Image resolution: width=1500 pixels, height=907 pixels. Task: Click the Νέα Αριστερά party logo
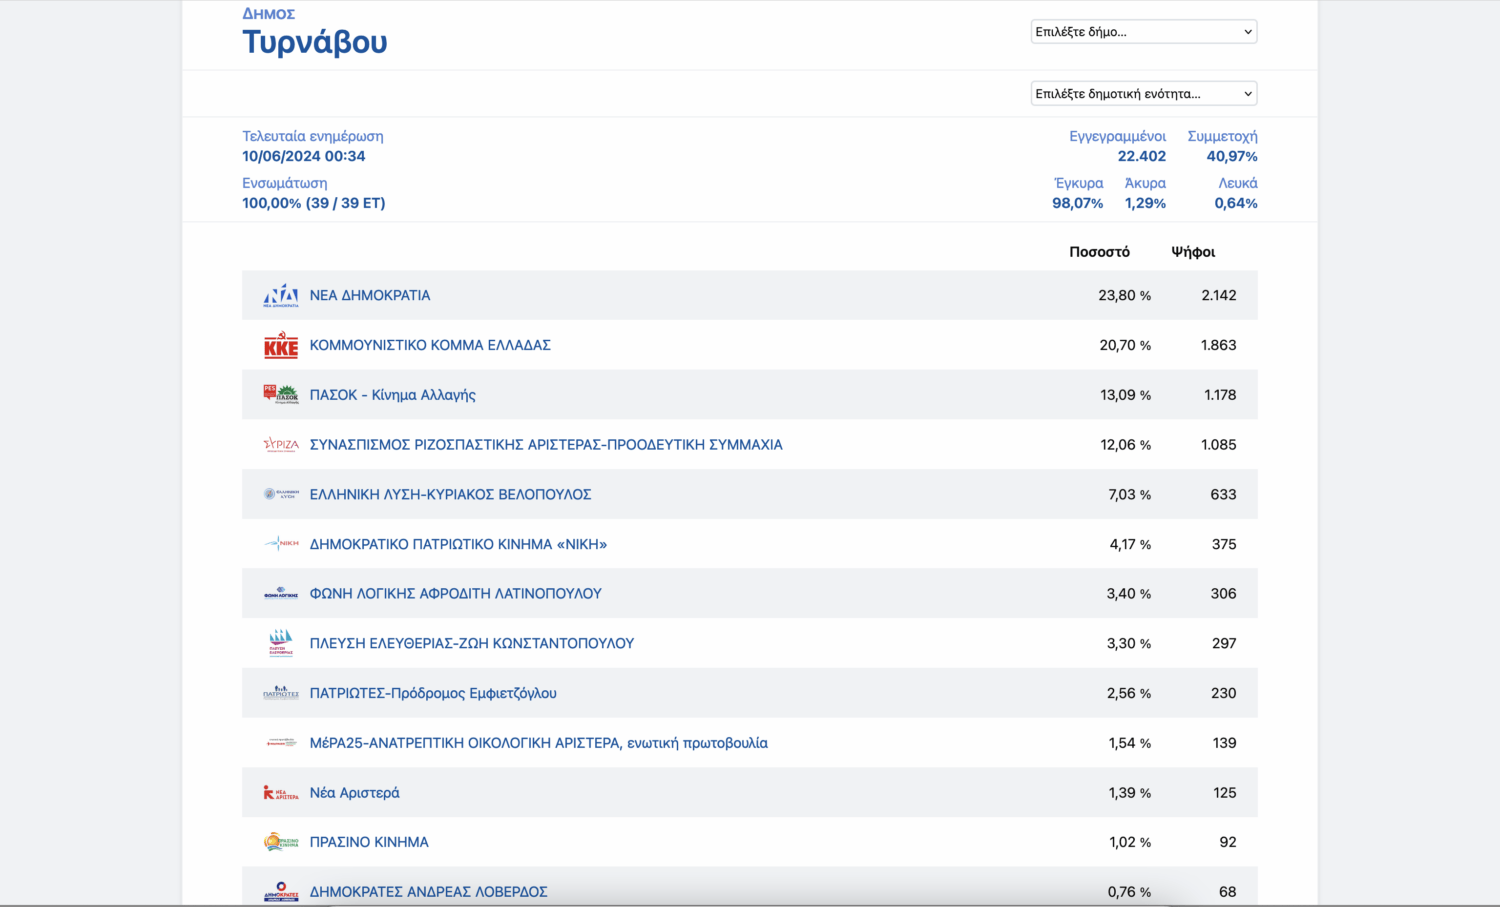(281, 792)
